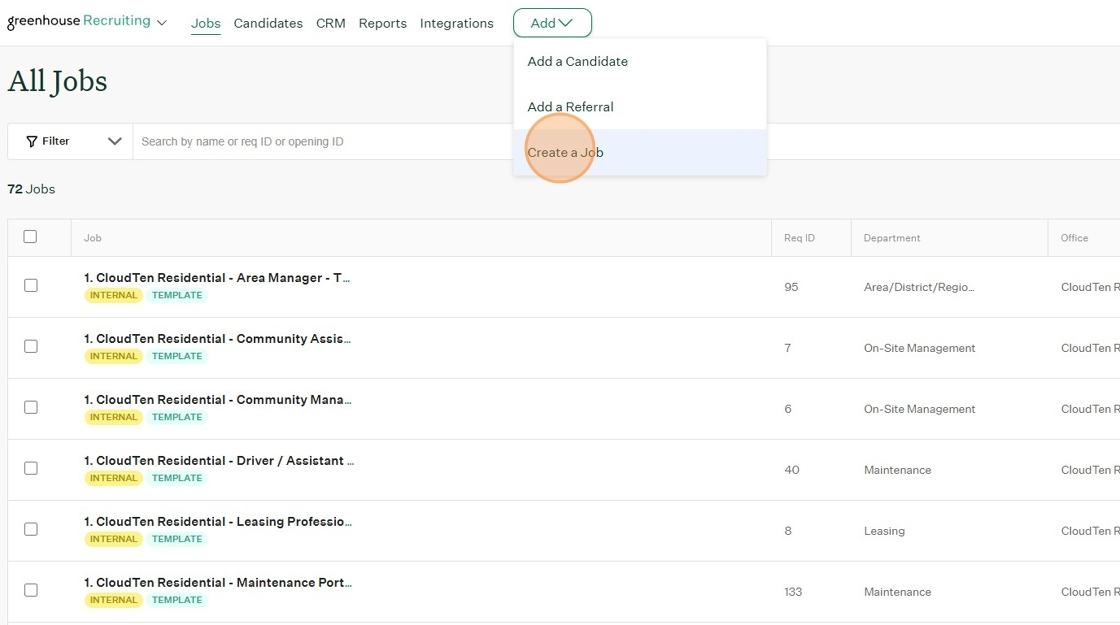
Task: Open the Integrations tab
Action: point(456,23)
